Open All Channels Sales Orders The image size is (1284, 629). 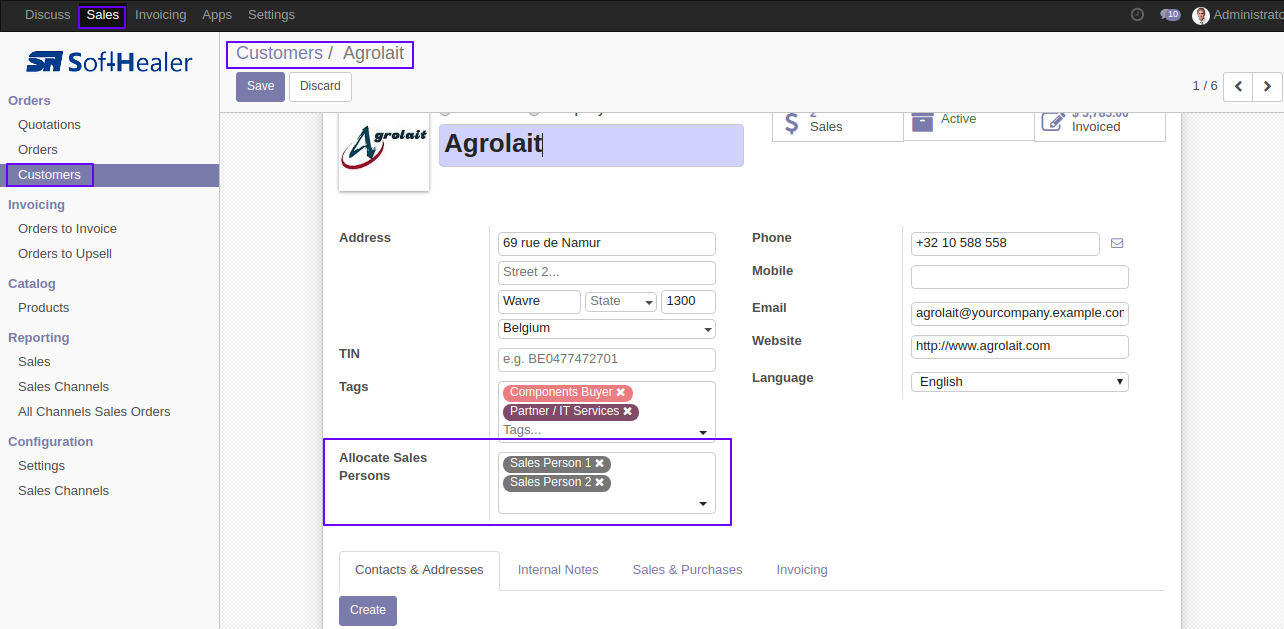click(94, 412)
